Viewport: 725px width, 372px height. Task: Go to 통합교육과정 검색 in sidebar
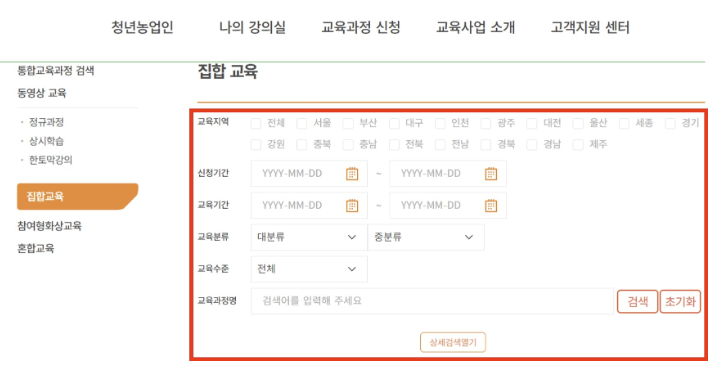pyautogui.click(x=56, y=71)
